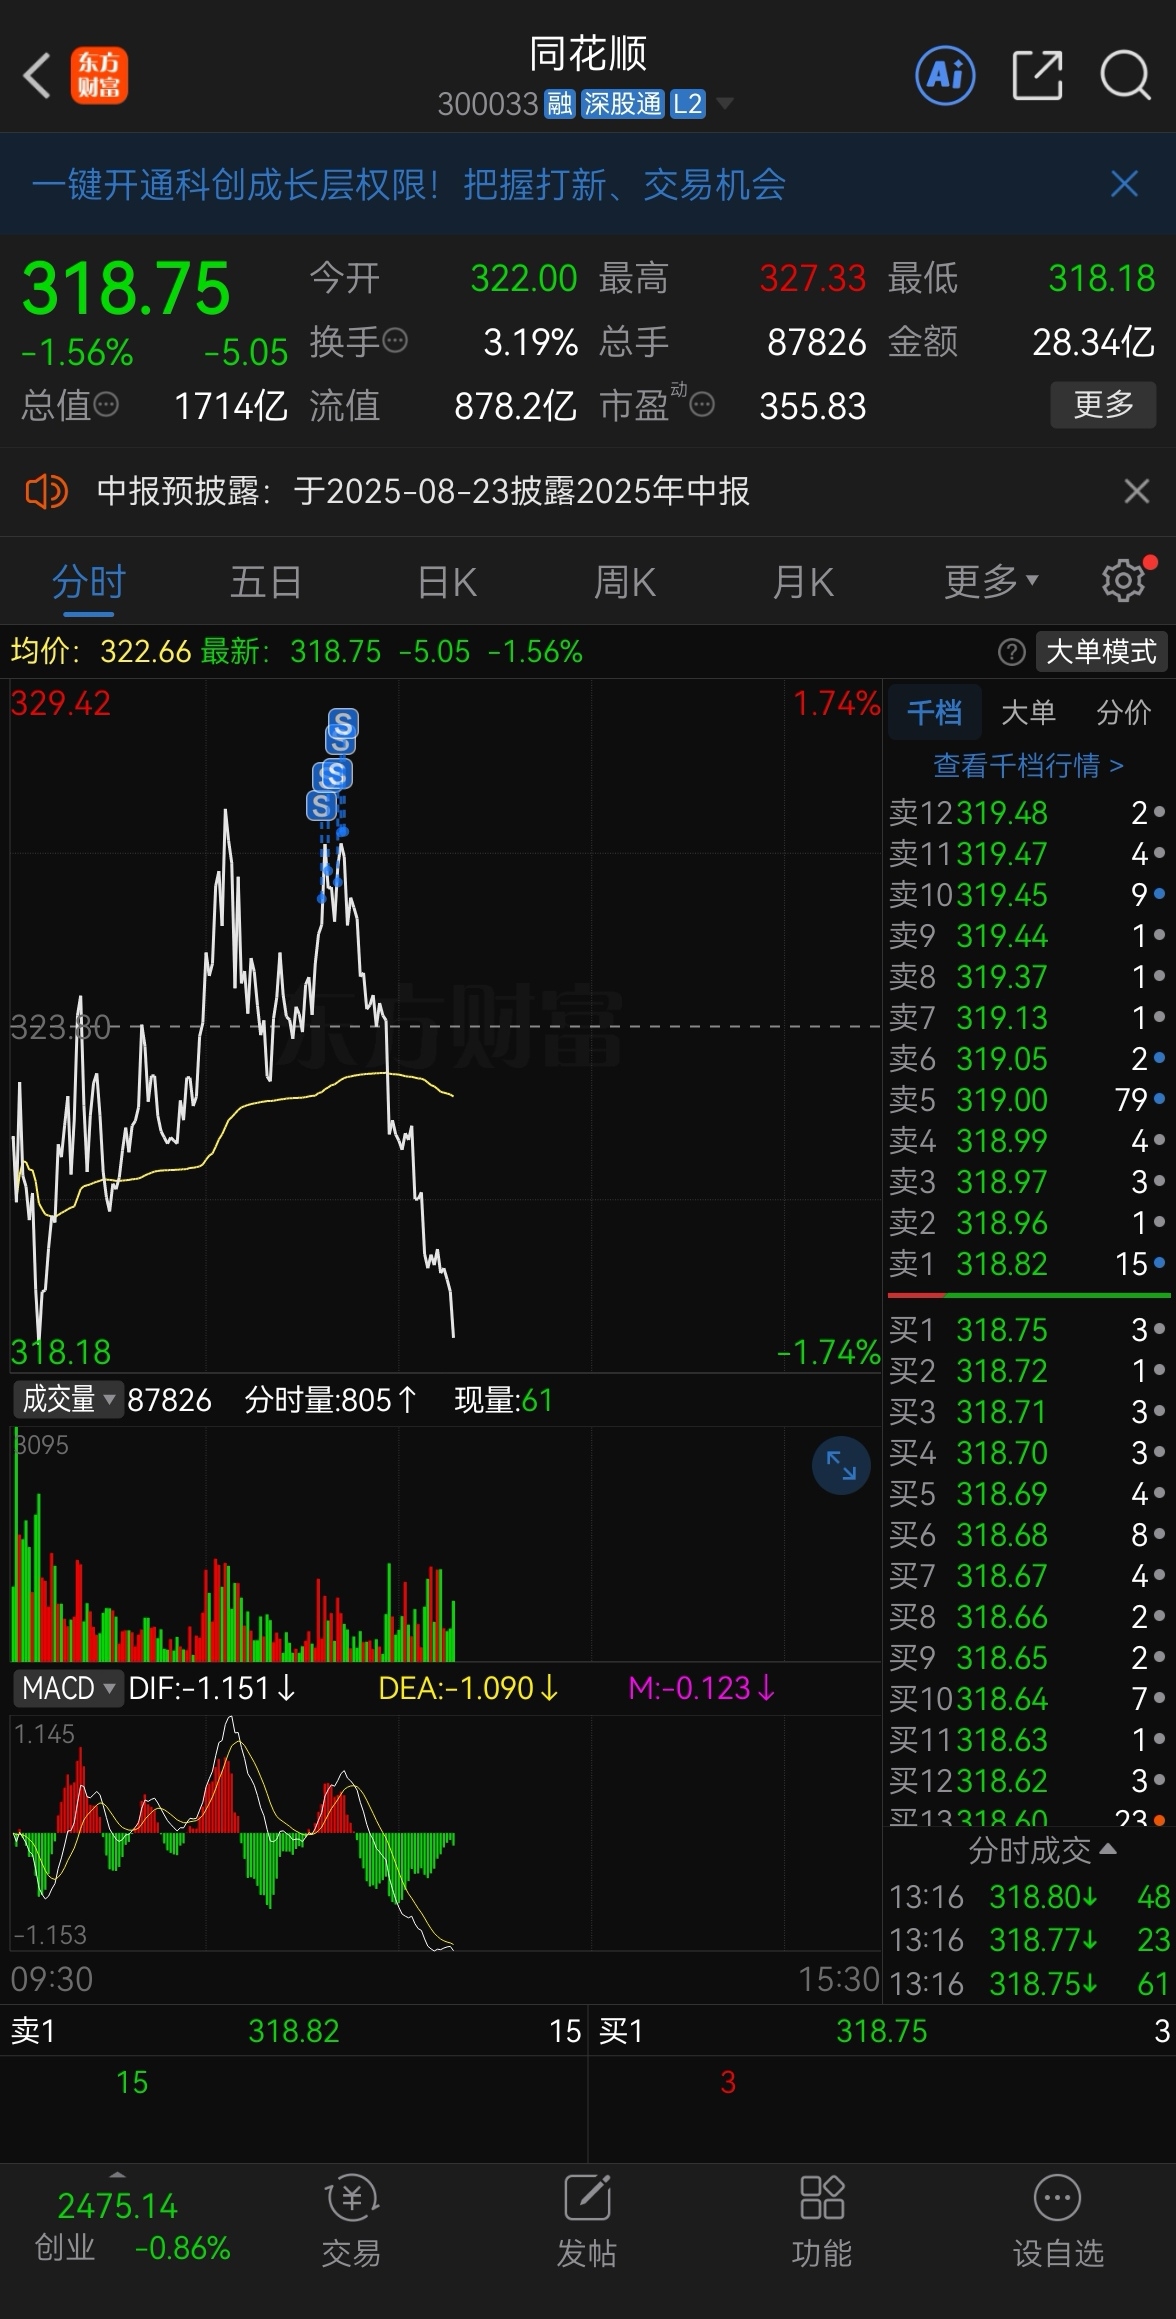Screen dimensions: 1176x2319
Task: Tap the share export icon
Action: tap(1037, 76)
